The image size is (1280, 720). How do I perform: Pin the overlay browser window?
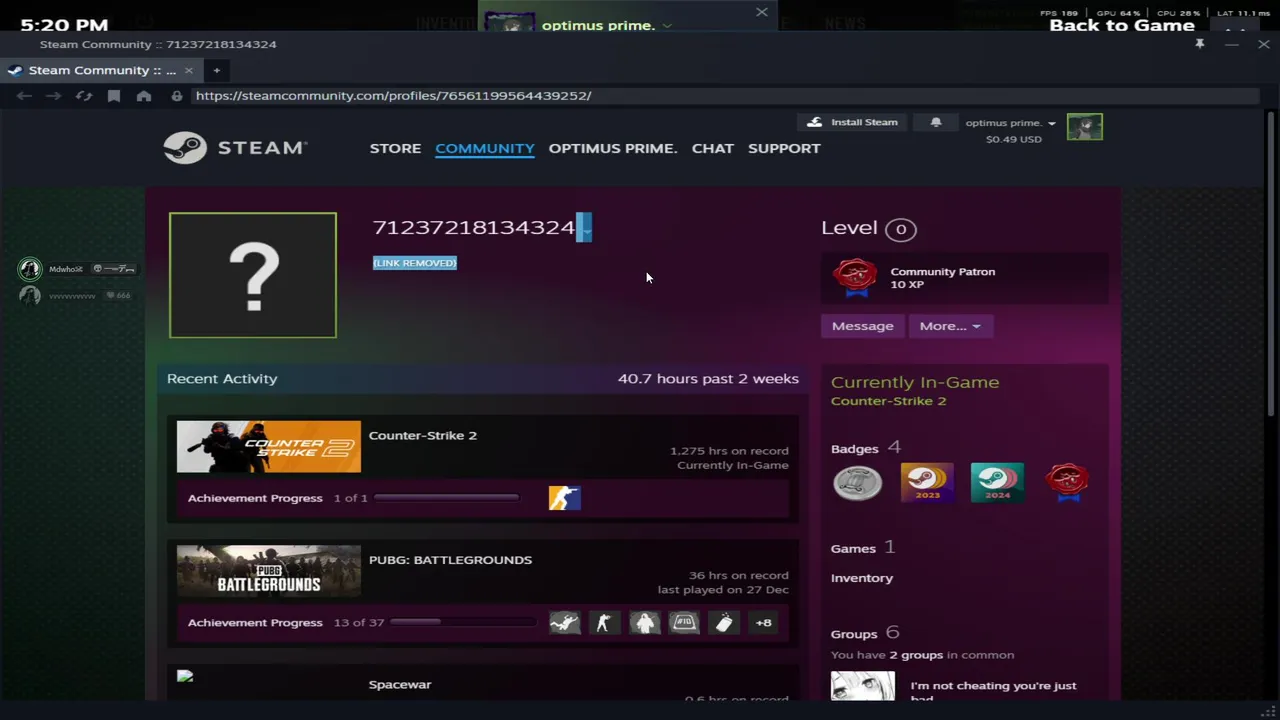pyautogui.click(x=1200, y=44)
